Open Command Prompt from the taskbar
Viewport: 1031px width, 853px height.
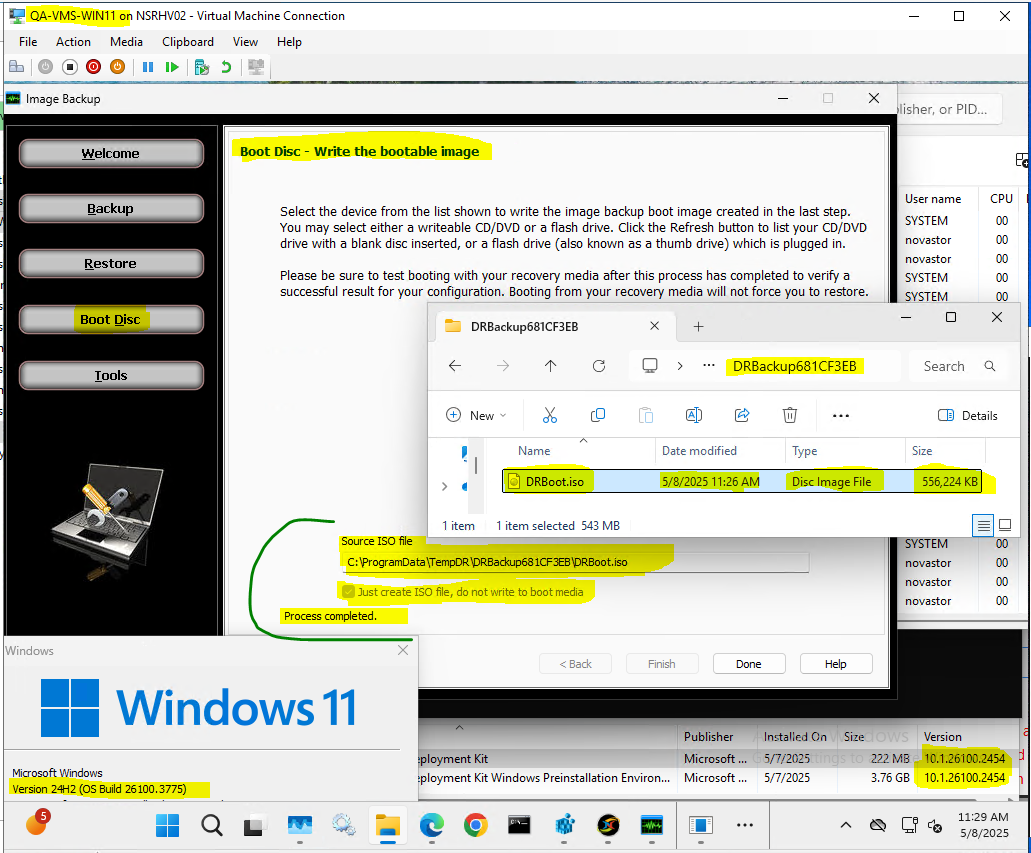[x=519, y=825]
